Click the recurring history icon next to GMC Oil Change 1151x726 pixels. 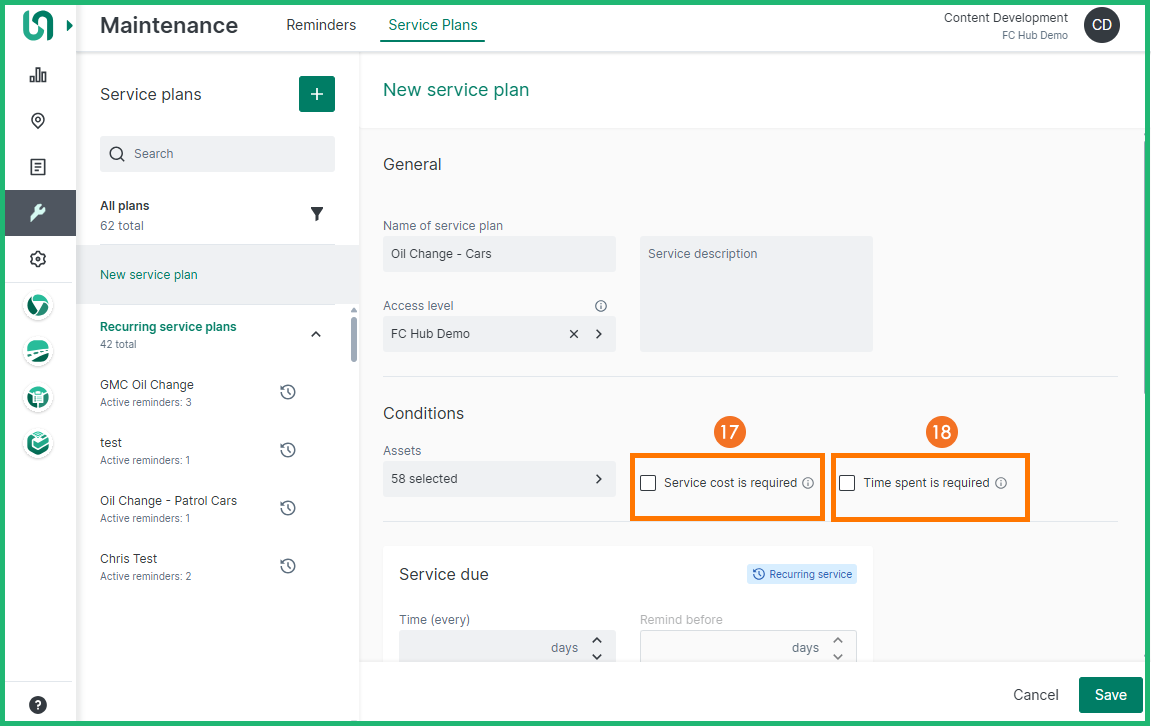pyautogui.click(x=288, y=392)
